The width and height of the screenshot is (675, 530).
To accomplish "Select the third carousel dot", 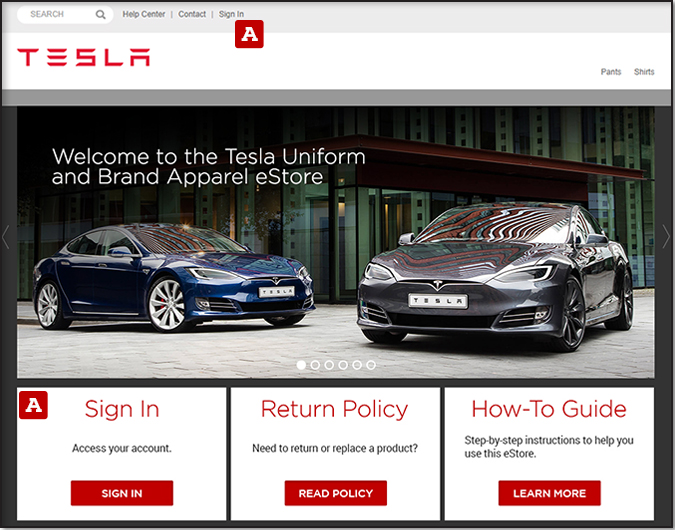I will (329, 365).
